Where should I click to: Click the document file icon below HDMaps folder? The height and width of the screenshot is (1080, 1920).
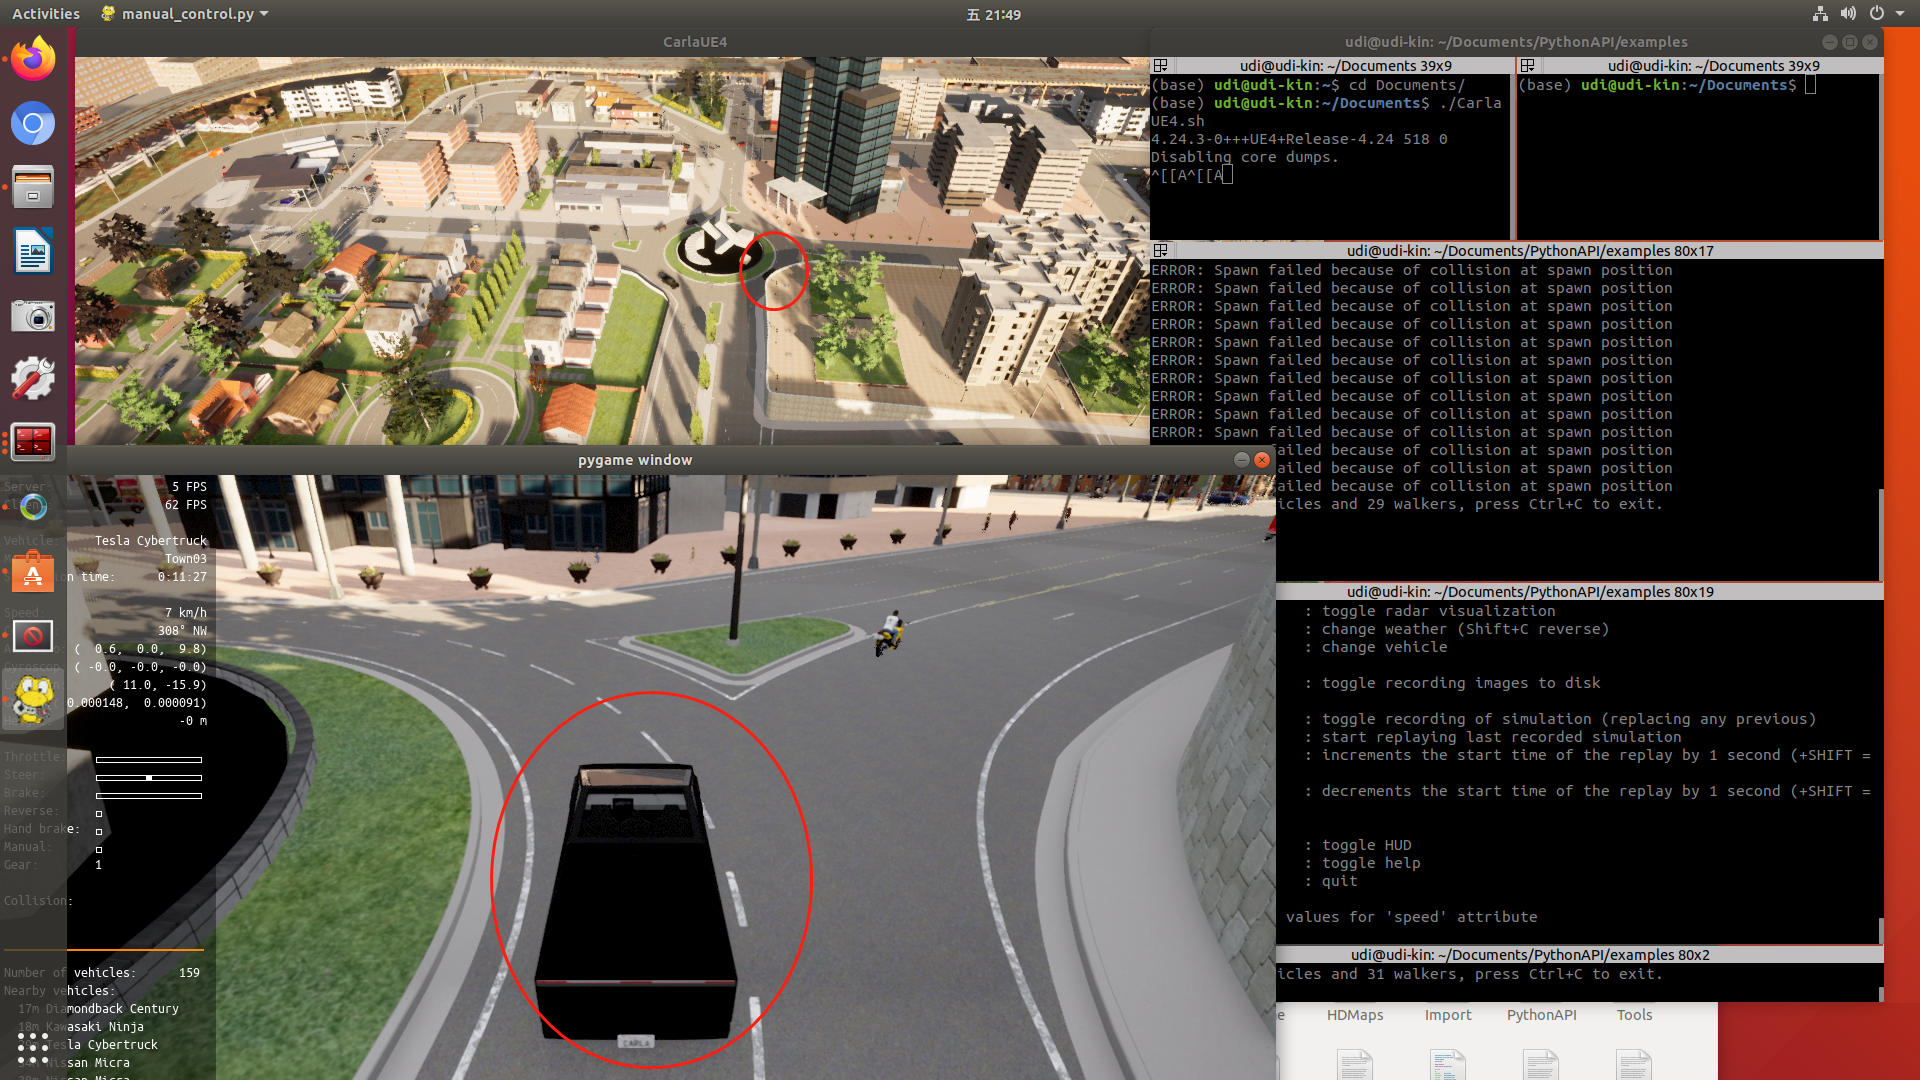click(x=1355, y=1063)
